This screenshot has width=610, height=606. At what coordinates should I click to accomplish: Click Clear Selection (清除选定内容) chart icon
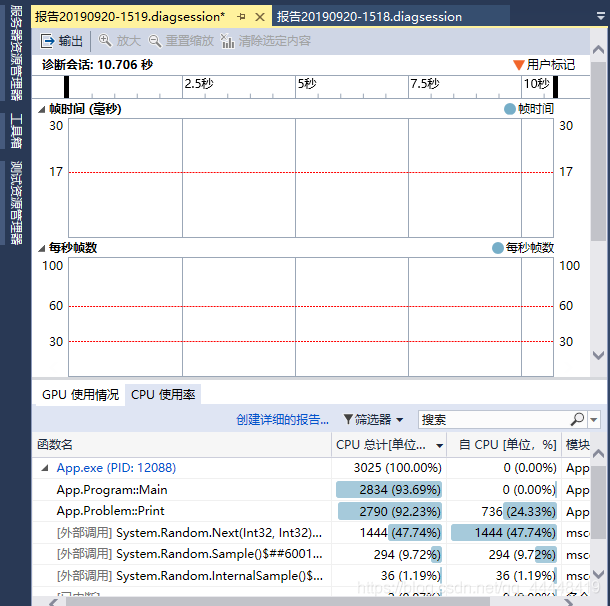click(x=228, y=41)
